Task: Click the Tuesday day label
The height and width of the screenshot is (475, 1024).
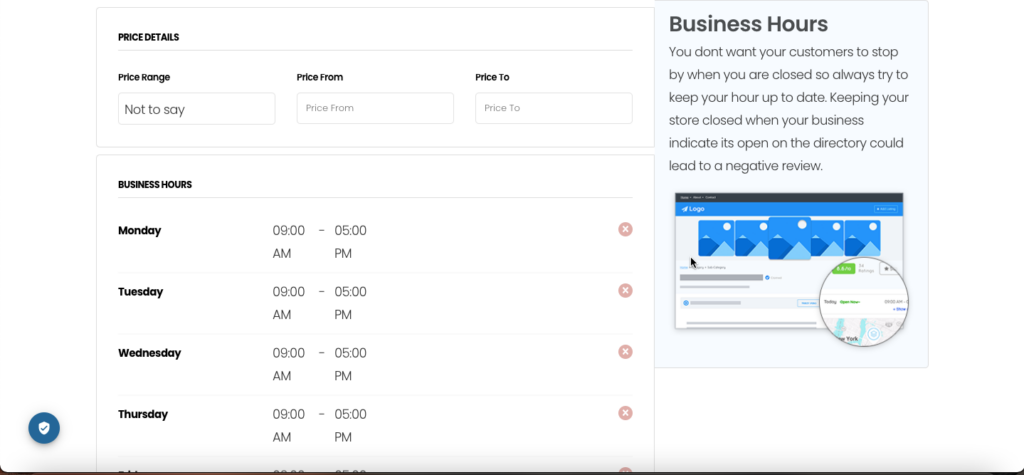Action: [x=140, y=292]
